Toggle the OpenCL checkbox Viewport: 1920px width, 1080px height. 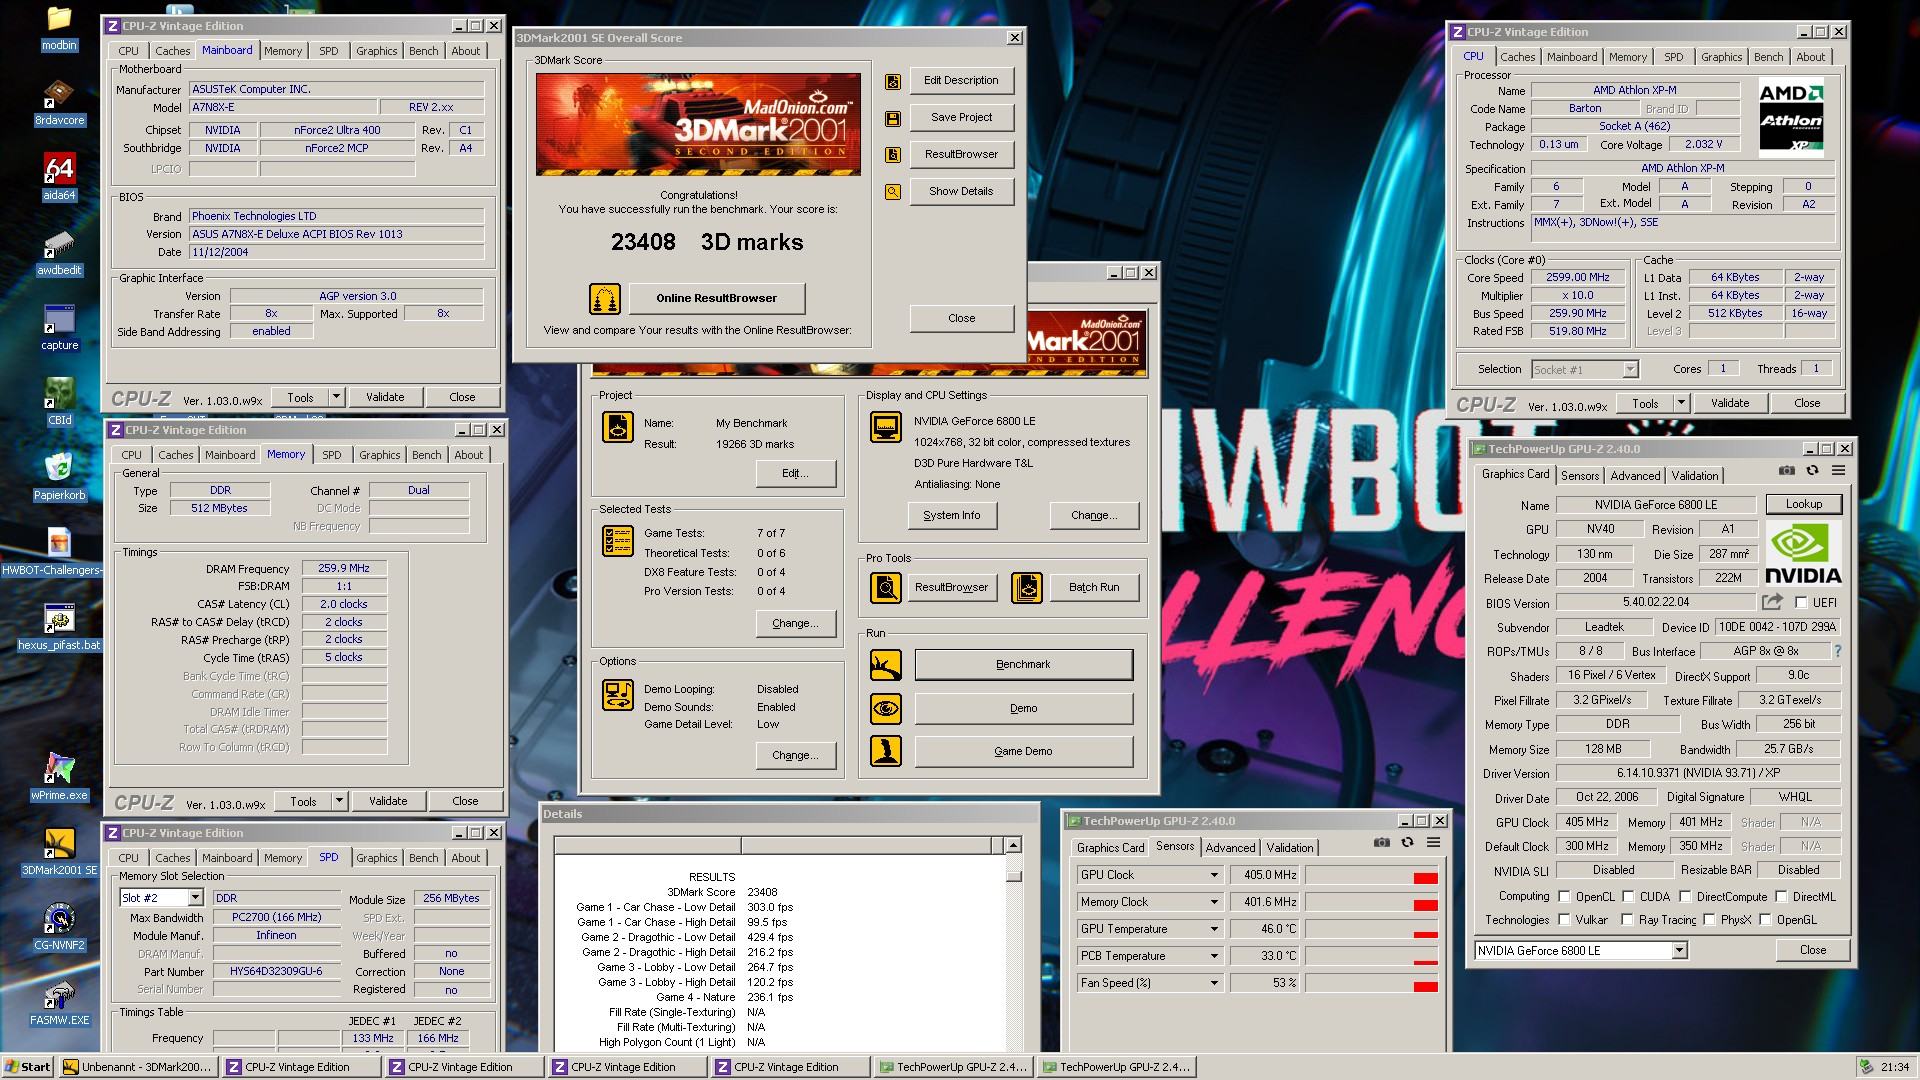point(1564,897)
